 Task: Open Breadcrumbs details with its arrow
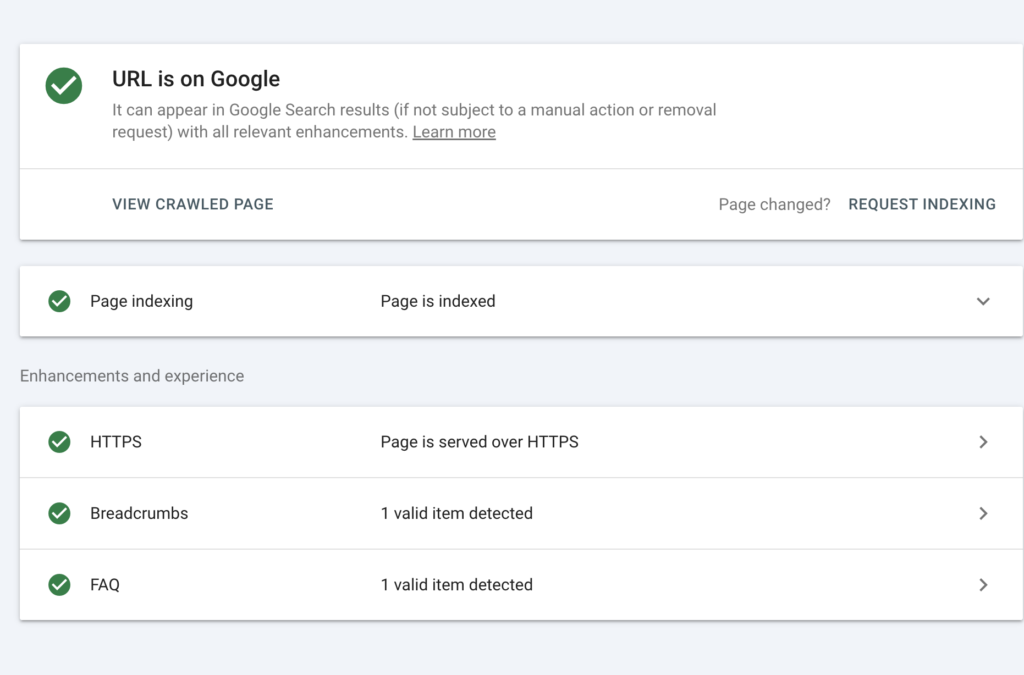click(x=983, y=513)
